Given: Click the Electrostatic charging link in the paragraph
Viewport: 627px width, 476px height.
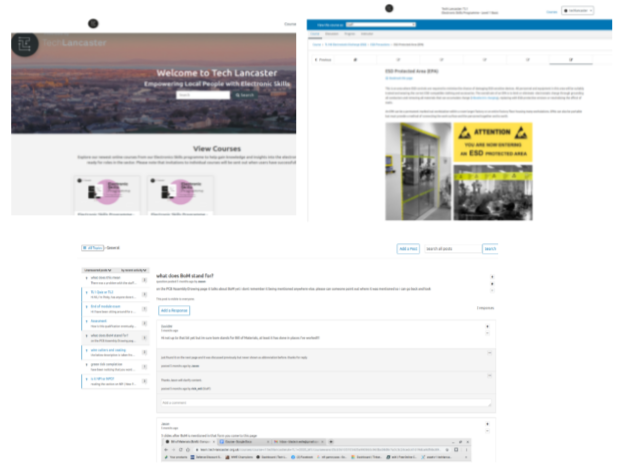Looking at the screenshot, I should [485, 98].
